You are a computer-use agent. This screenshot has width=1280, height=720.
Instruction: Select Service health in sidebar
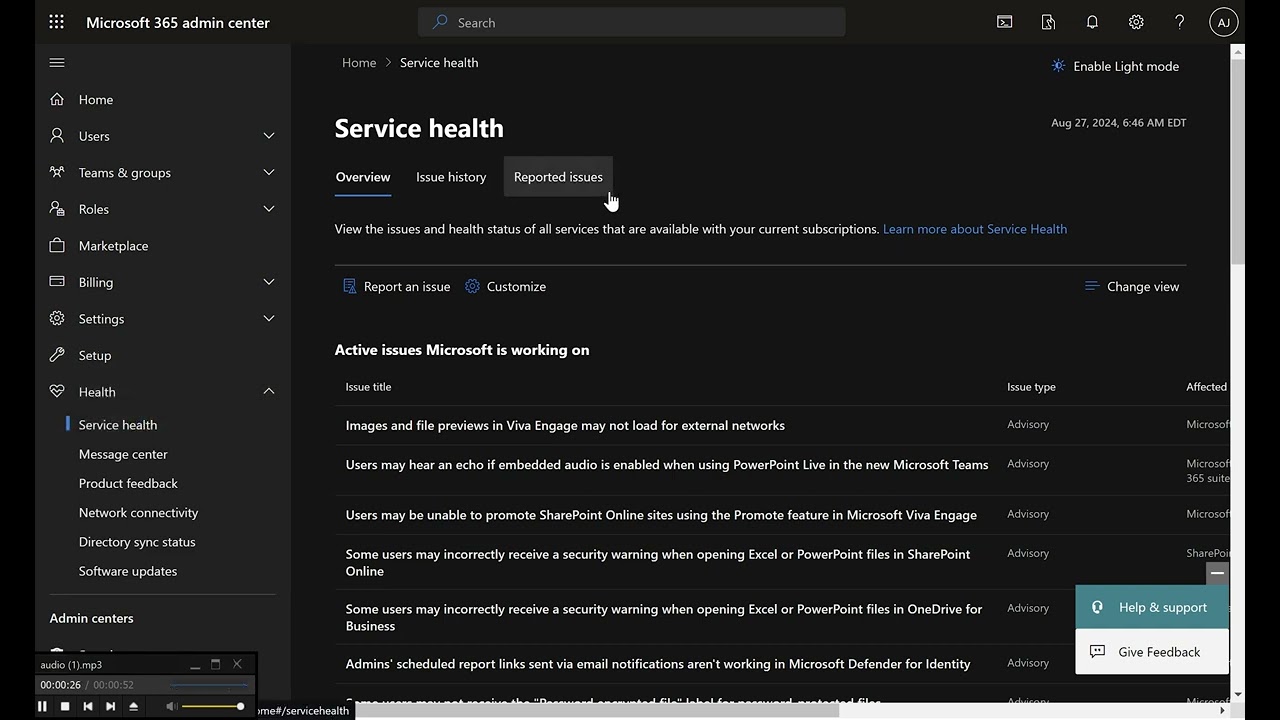coord(118,425)
